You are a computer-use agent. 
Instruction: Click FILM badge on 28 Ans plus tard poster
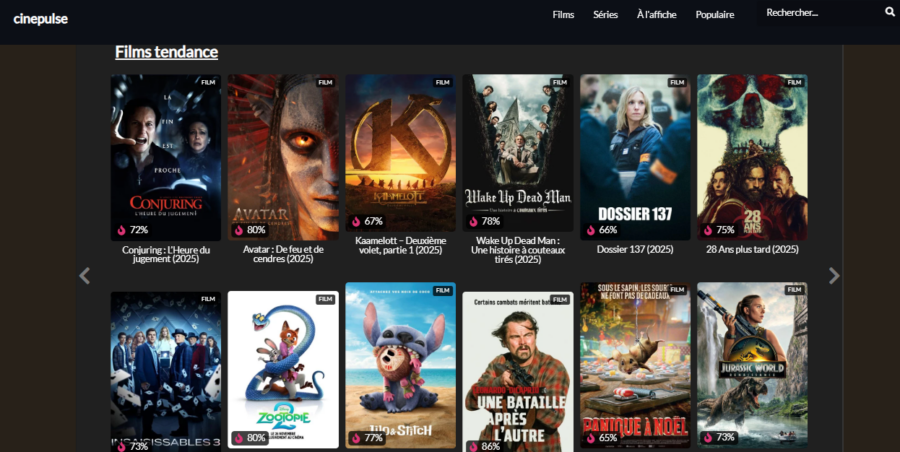pyautogui.click(x=794, y=82)
